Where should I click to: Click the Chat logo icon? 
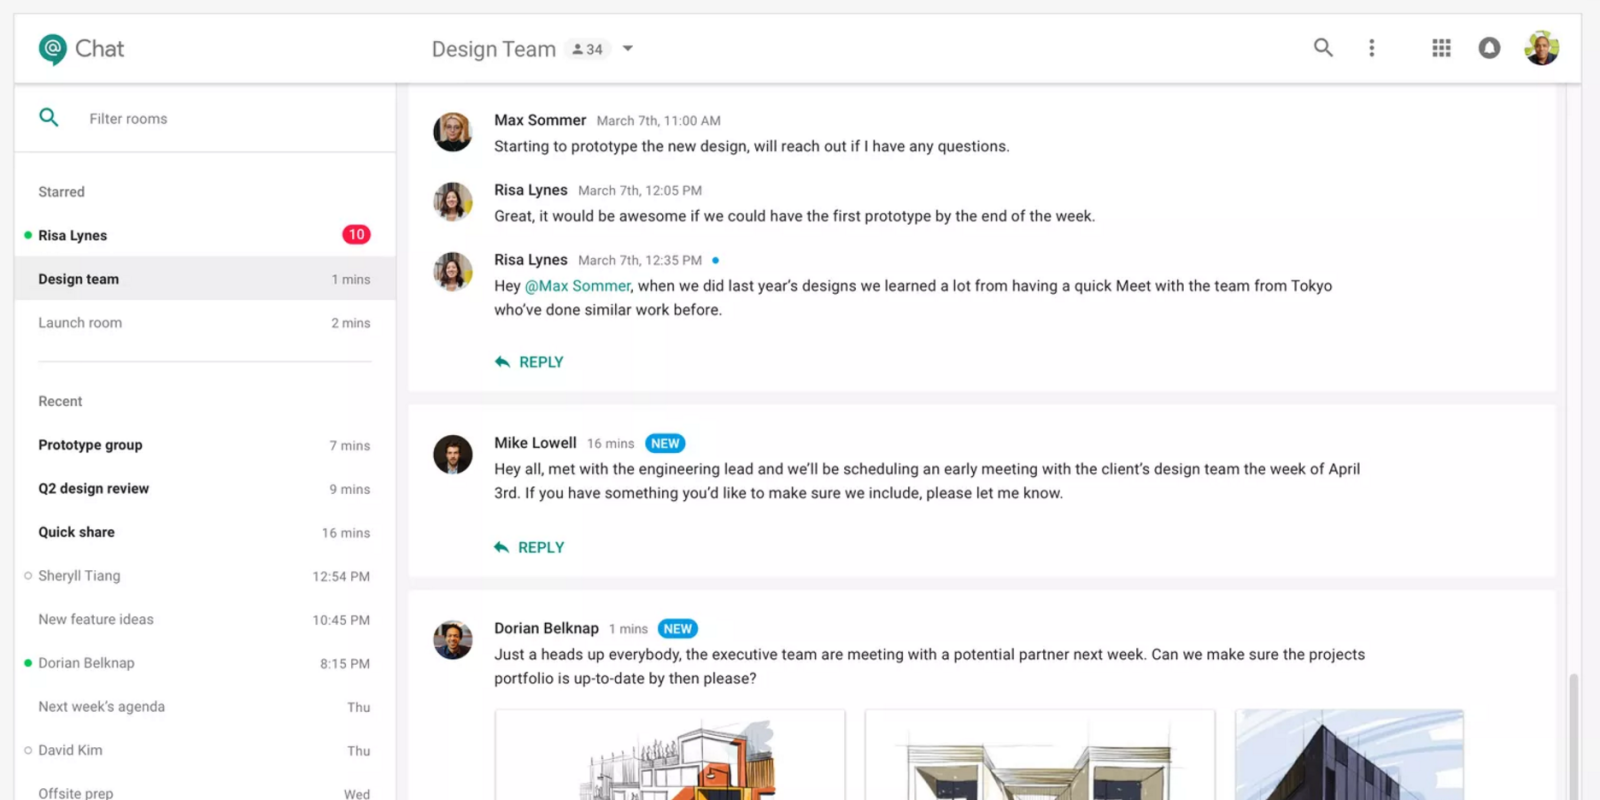pos(52,49)
